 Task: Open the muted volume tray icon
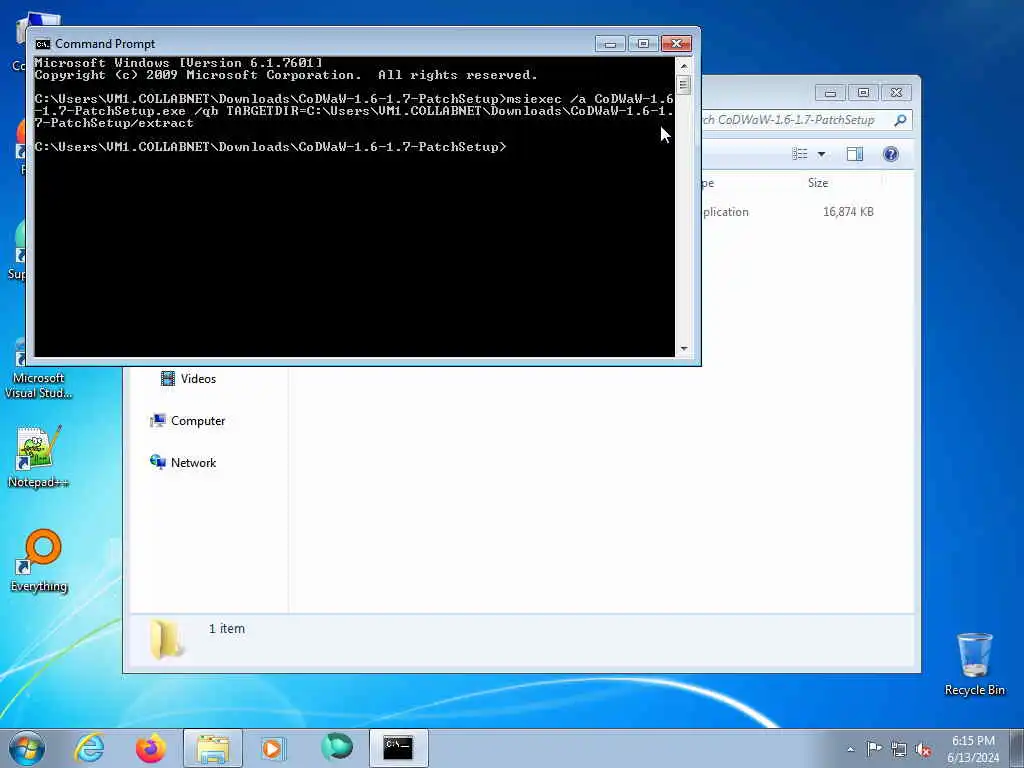pos(923,749)
